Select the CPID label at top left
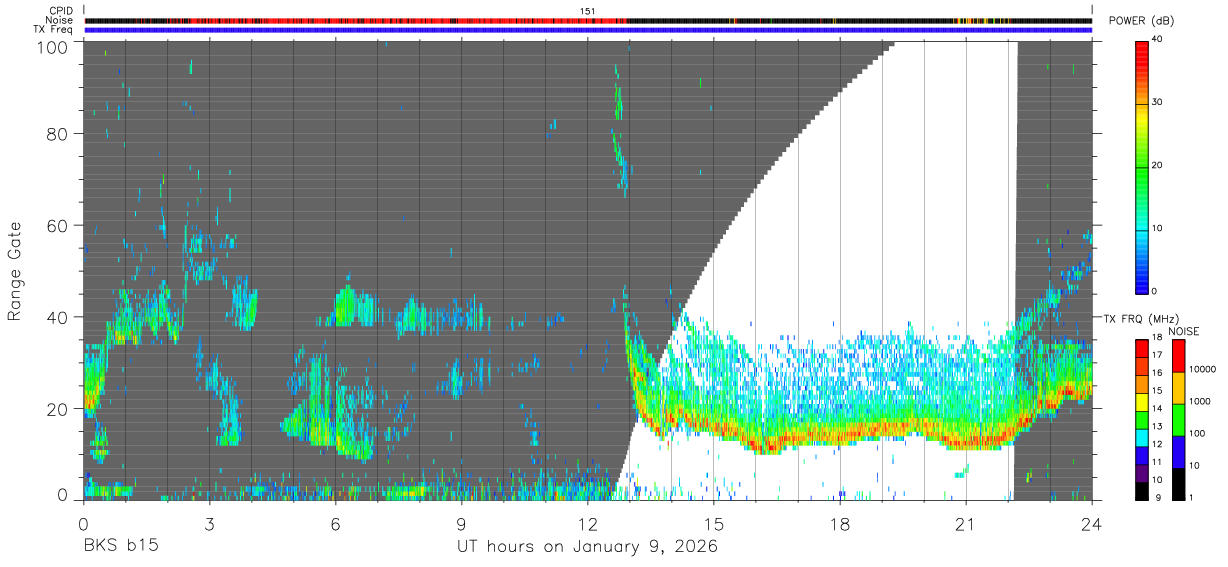The width and height of the screenshot is (1228, 567). point(62,11)
